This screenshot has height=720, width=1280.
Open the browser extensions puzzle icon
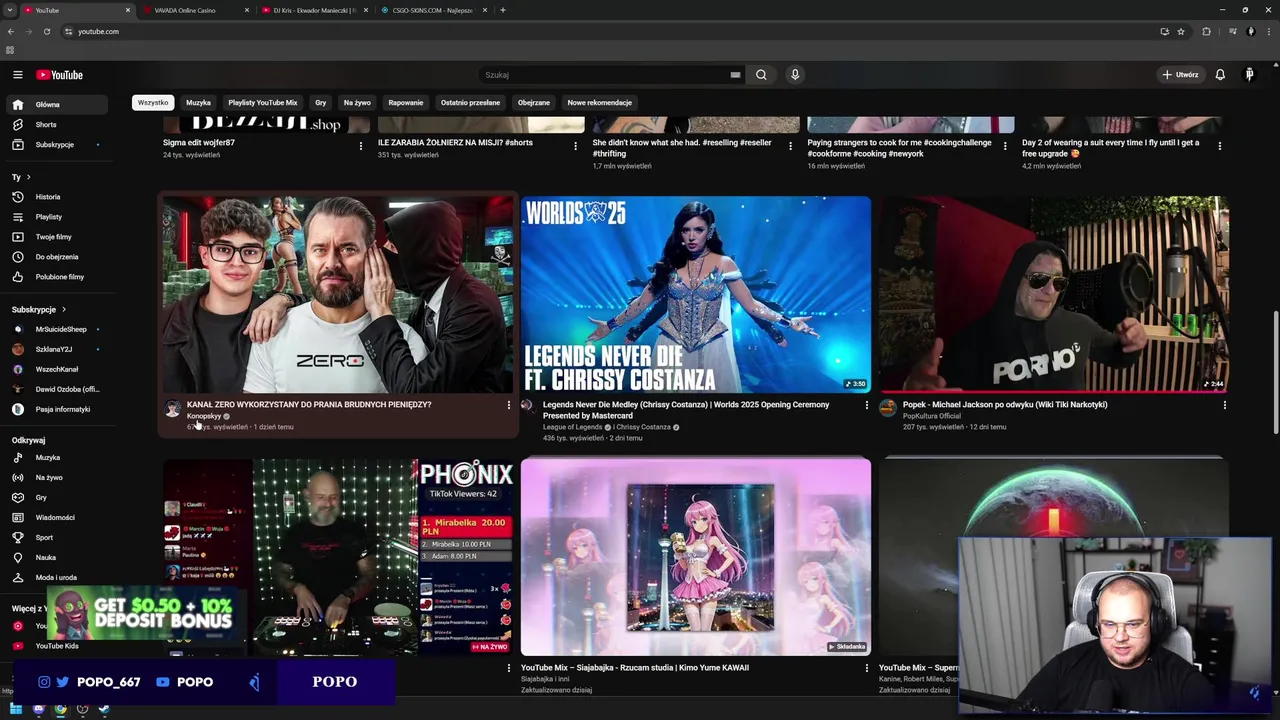point(1206,31)
